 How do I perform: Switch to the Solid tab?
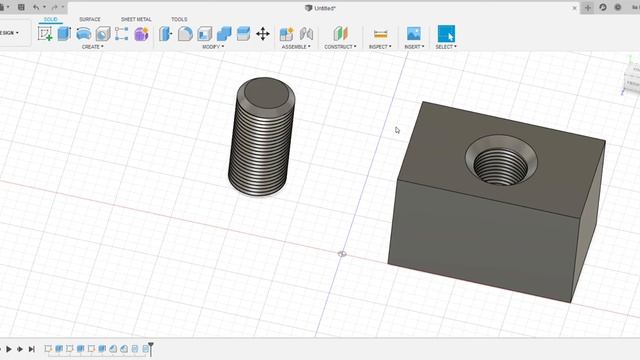pyautogui.click(x=51, y=19)
